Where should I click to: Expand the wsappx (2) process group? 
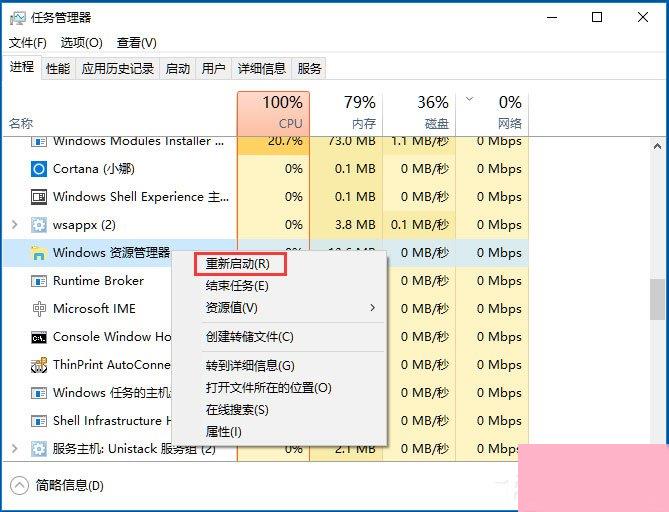coord(15,225)
